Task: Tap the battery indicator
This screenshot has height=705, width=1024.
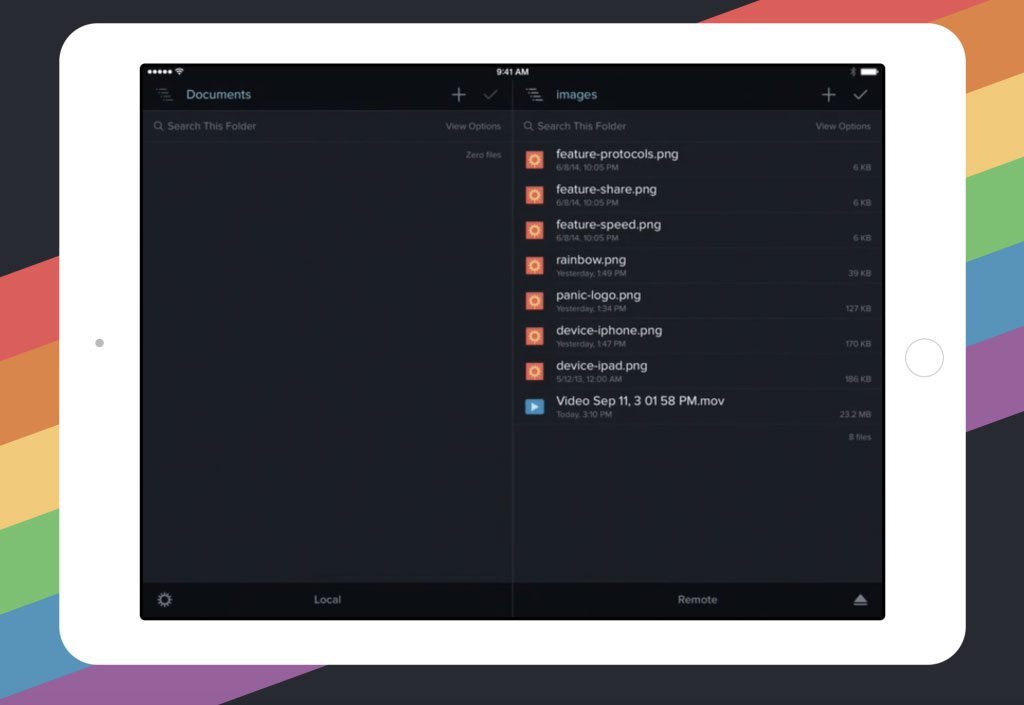Action: tap(869, 72)
